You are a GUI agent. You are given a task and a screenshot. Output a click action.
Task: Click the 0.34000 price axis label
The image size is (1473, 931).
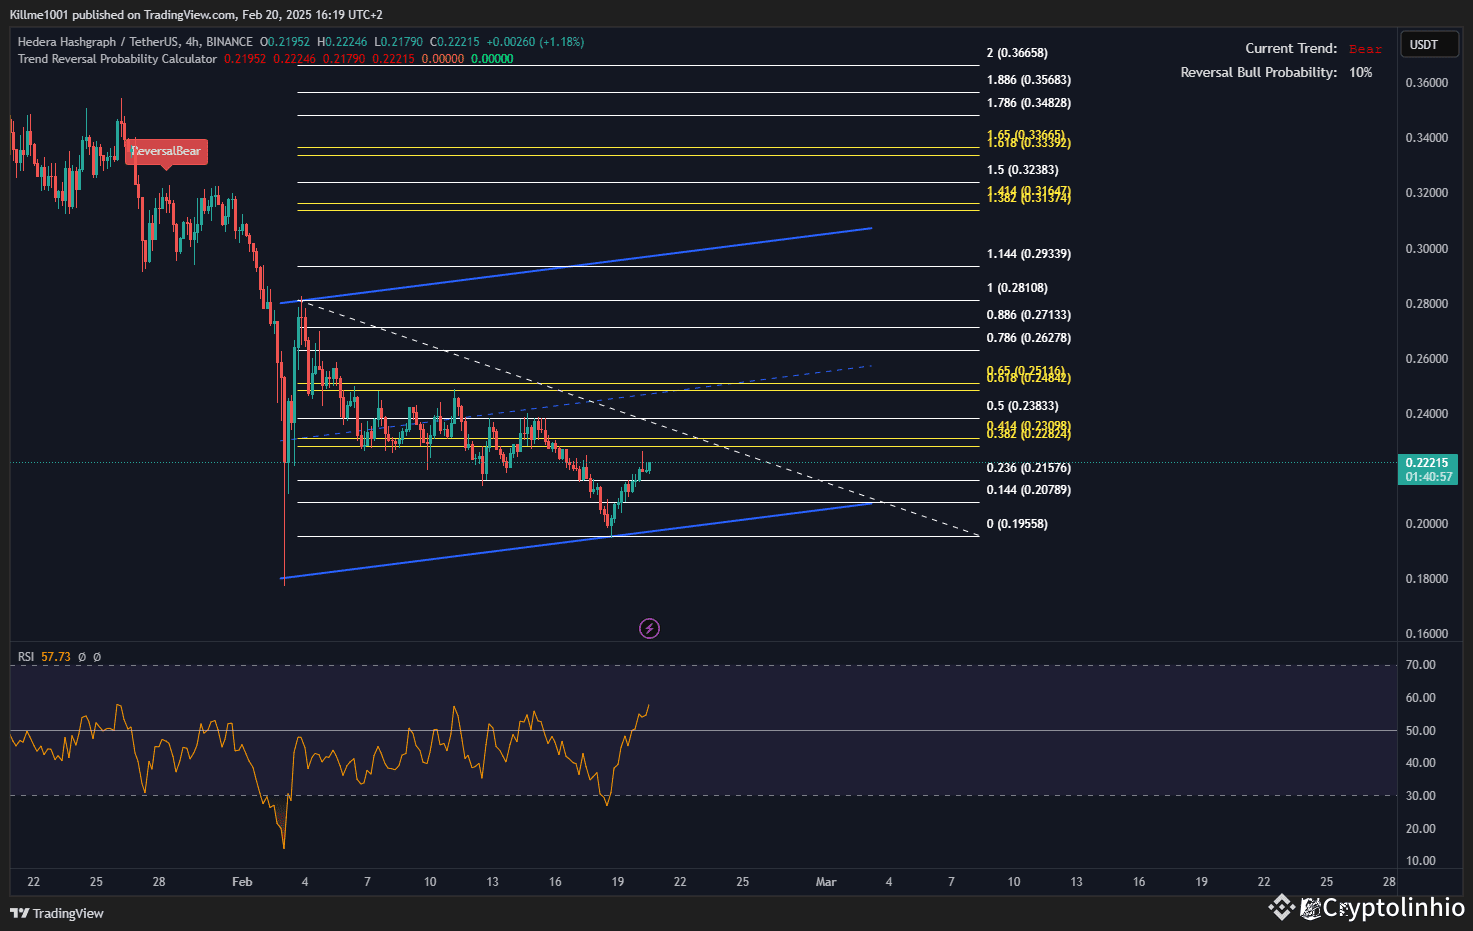pyautogui.click(x=1427, y=138)
